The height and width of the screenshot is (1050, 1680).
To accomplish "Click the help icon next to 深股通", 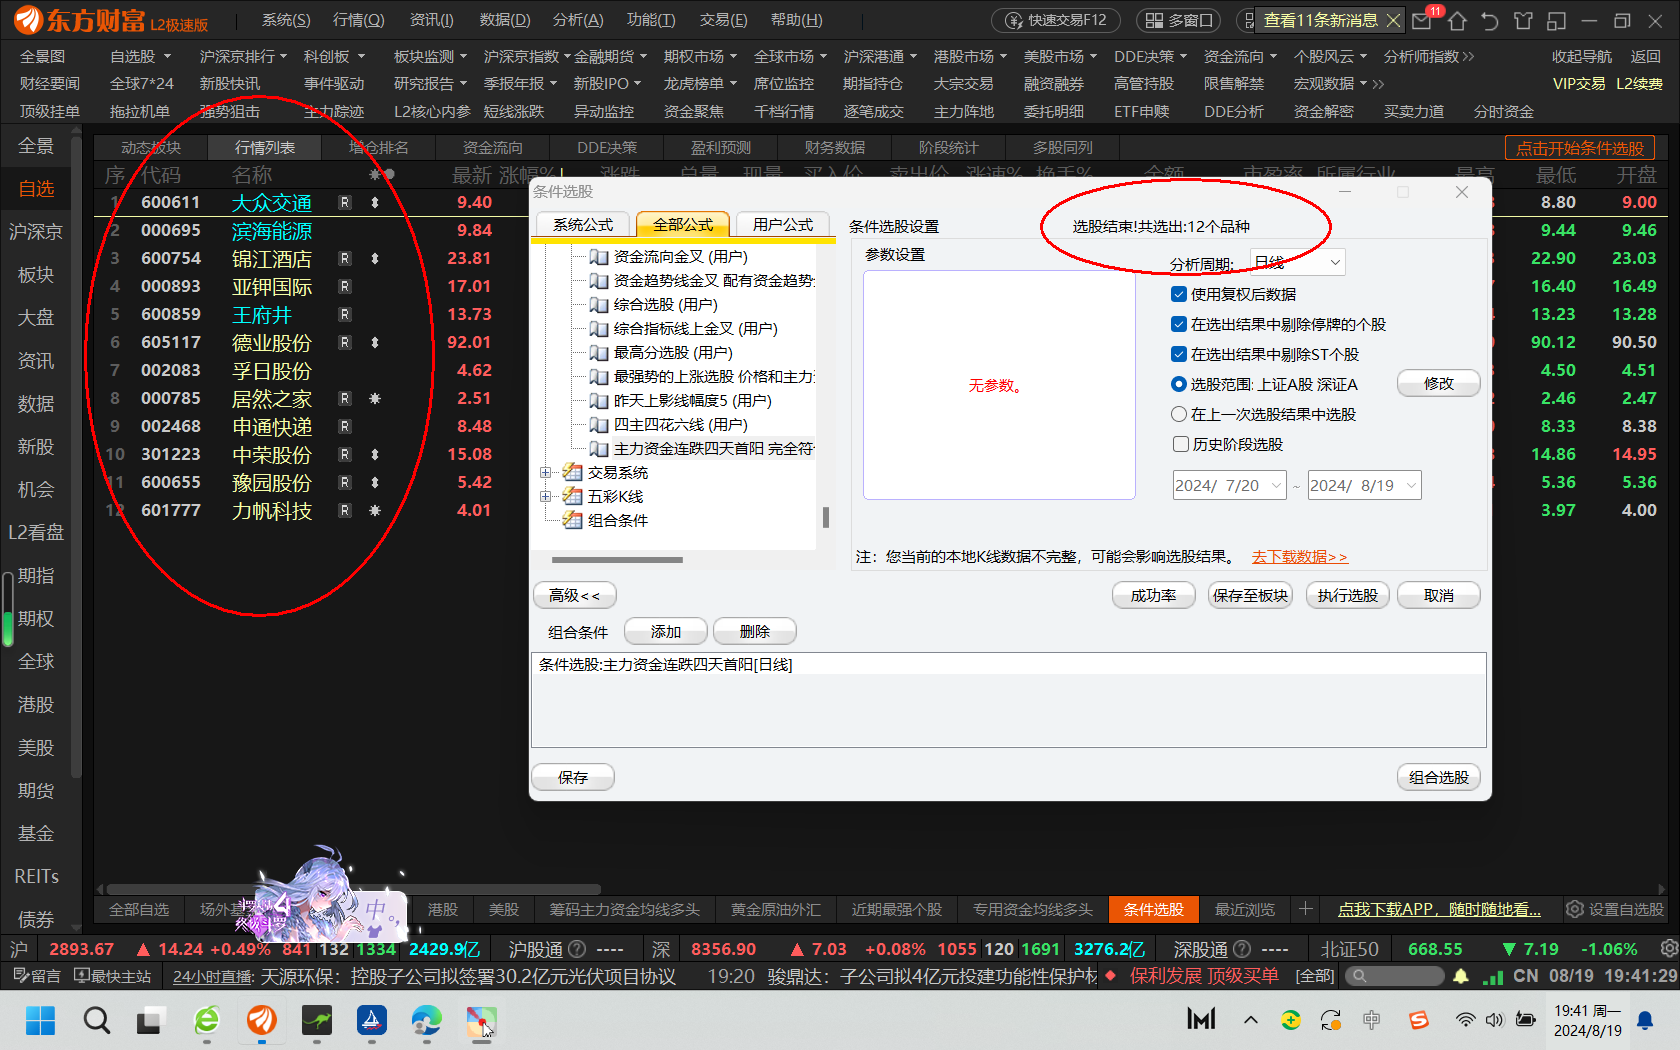I will (1242, 949).
